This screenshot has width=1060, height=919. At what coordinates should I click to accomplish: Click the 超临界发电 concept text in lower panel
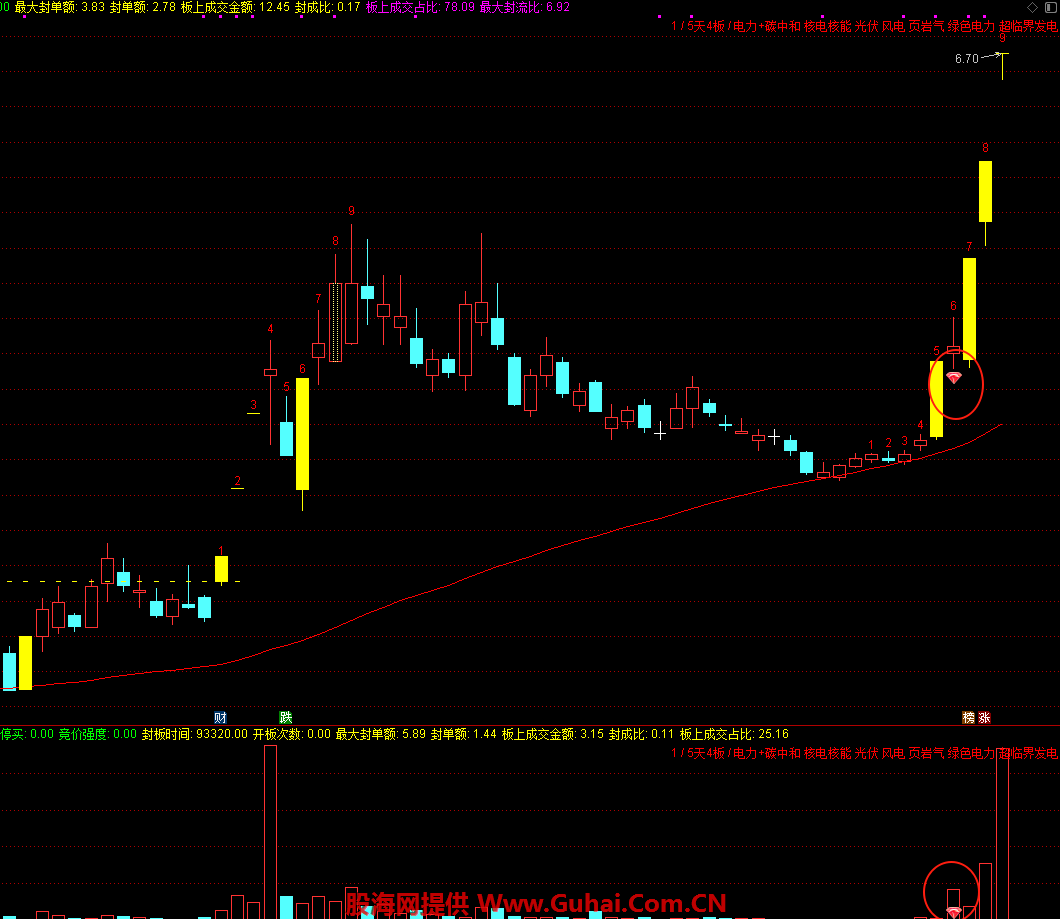point(1028,753)
